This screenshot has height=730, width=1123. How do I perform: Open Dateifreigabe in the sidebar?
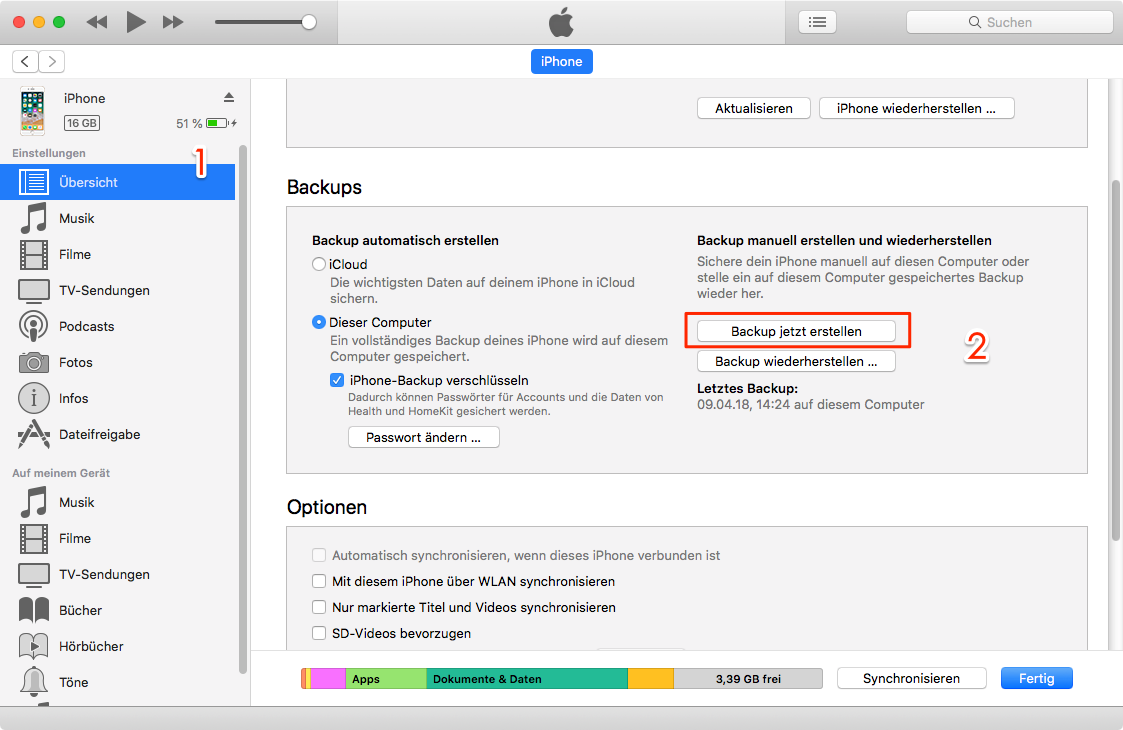99,434
